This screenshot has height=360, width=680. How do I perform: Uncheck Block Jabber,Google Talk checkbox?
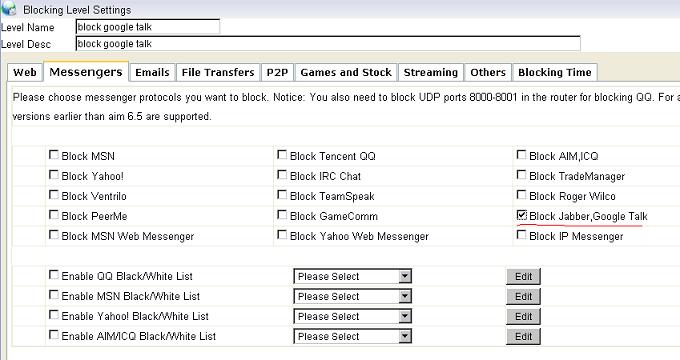[x=522, y=215]
